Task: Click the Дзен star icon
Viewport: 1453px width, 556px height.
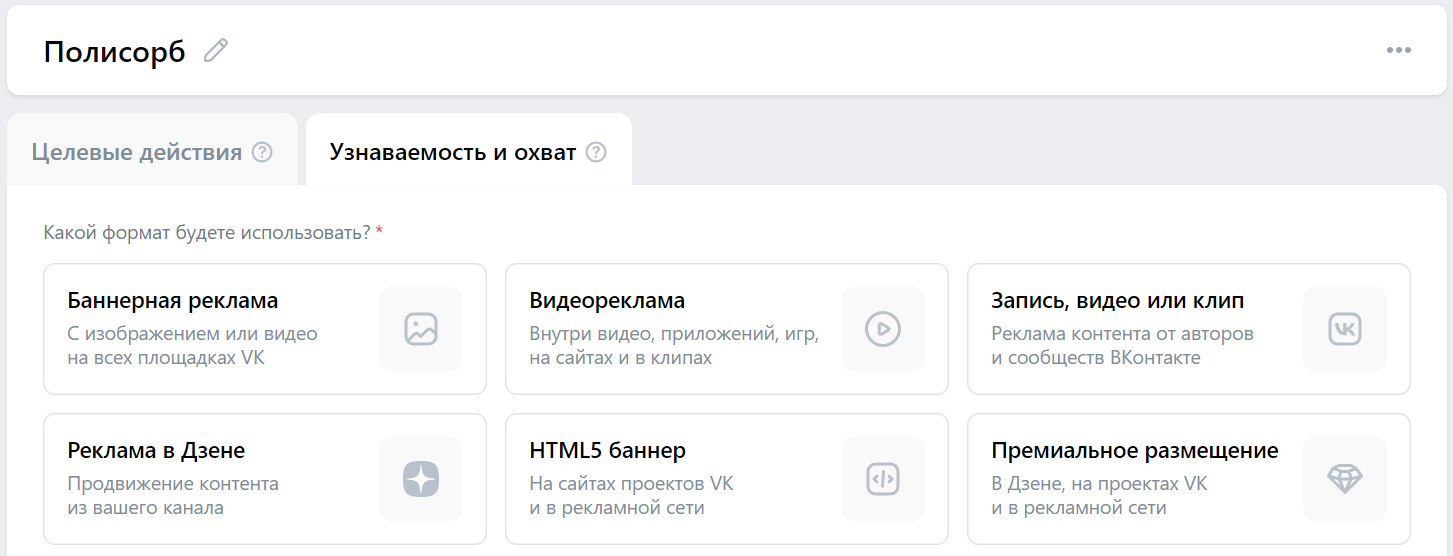Action: 421,479
